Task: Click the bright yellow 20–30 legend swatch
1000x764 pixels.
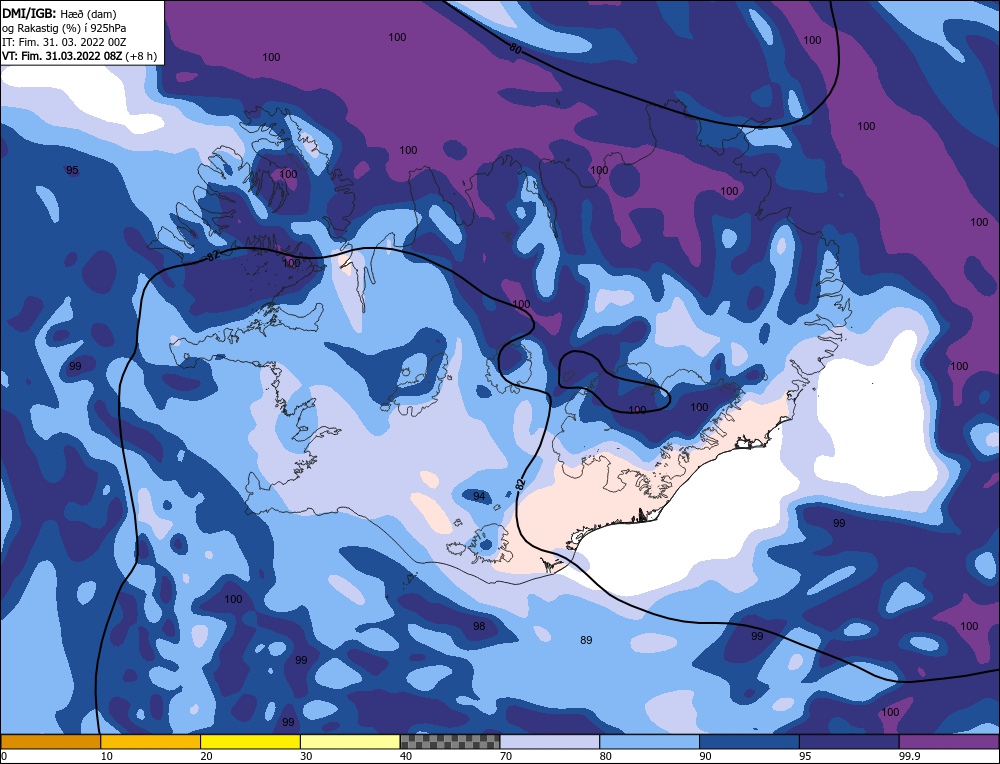Action: tap(250, 741)
